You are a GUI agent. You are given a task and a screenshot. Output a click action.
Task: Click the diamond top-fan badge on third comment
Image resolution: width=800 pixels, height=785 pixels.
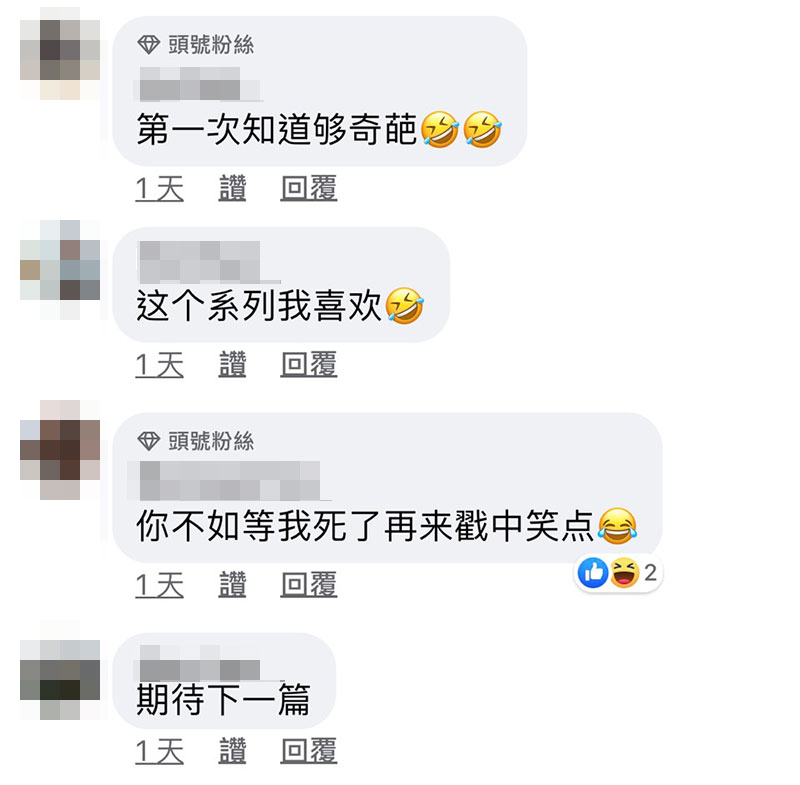point(148,441)
